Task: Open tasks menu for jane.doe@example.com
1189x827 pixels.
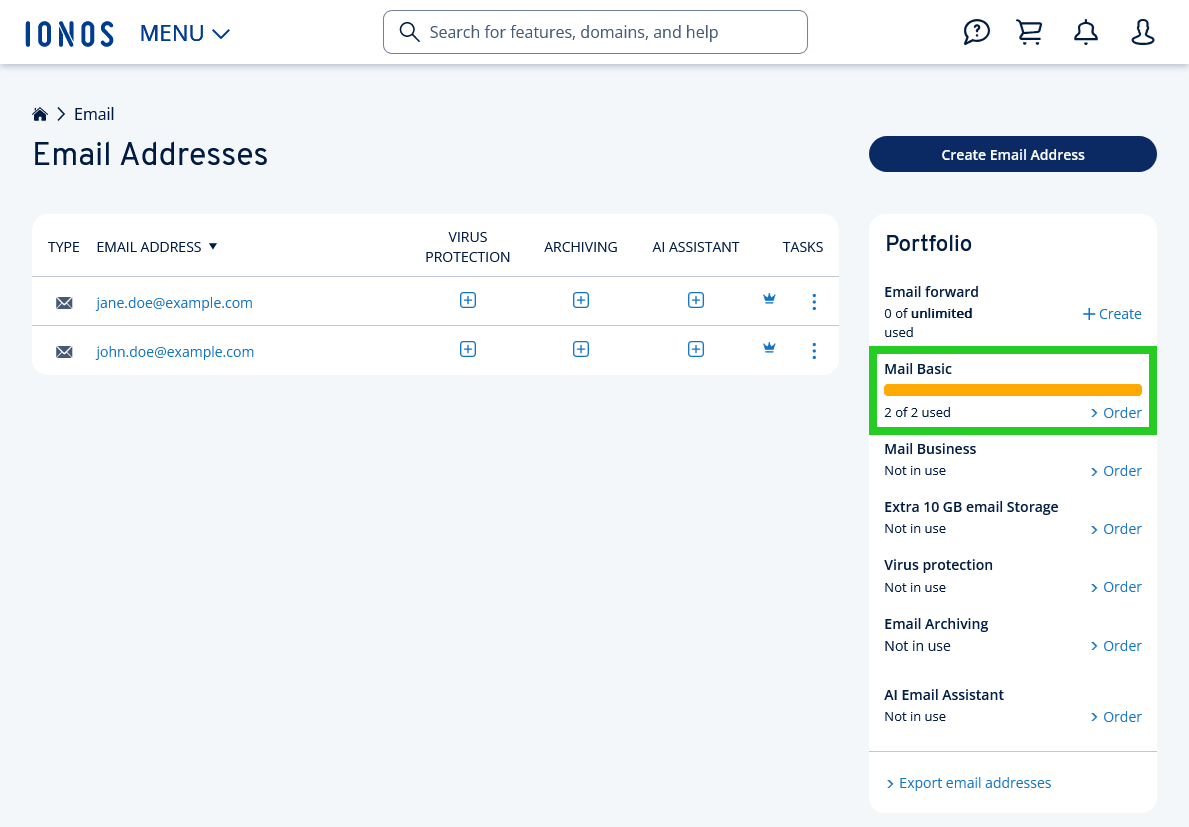Action: (x=814, y=302)
